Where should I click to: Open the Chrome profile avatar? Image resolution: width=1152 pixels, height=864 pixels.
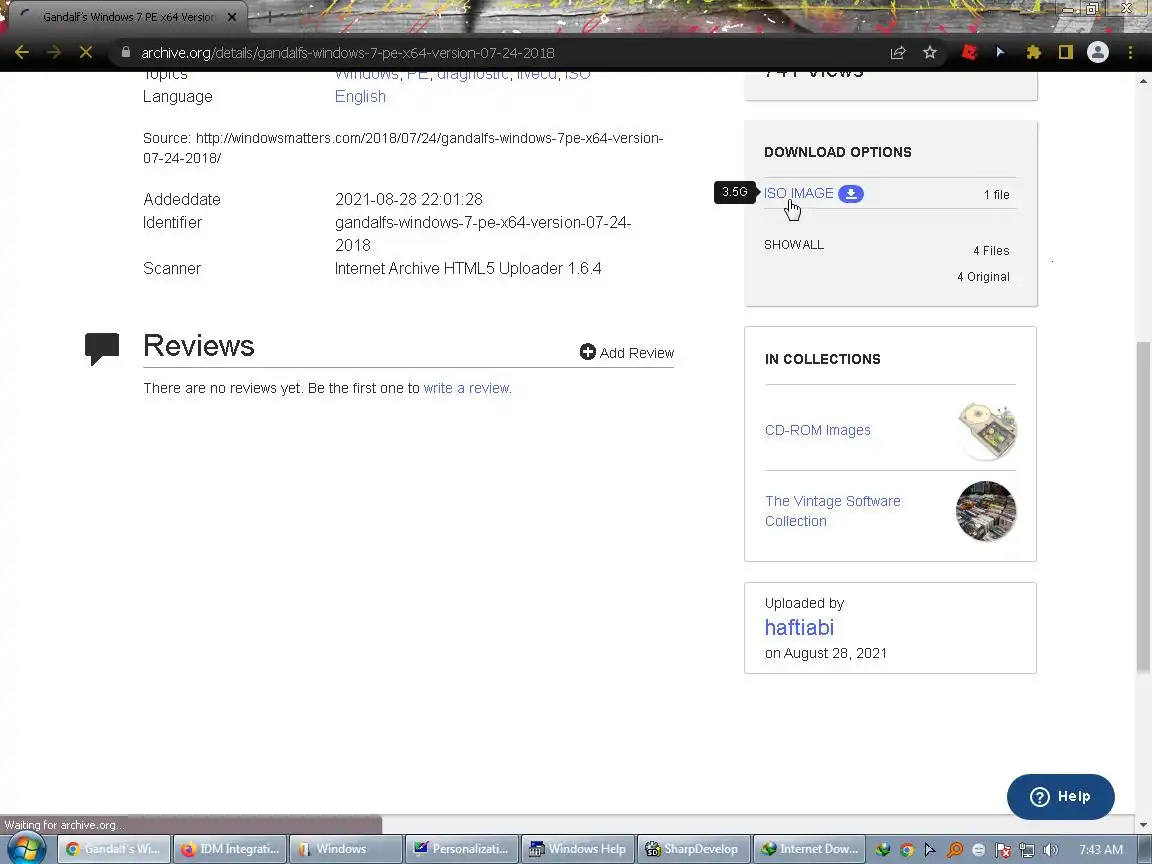coord(1098,52)
